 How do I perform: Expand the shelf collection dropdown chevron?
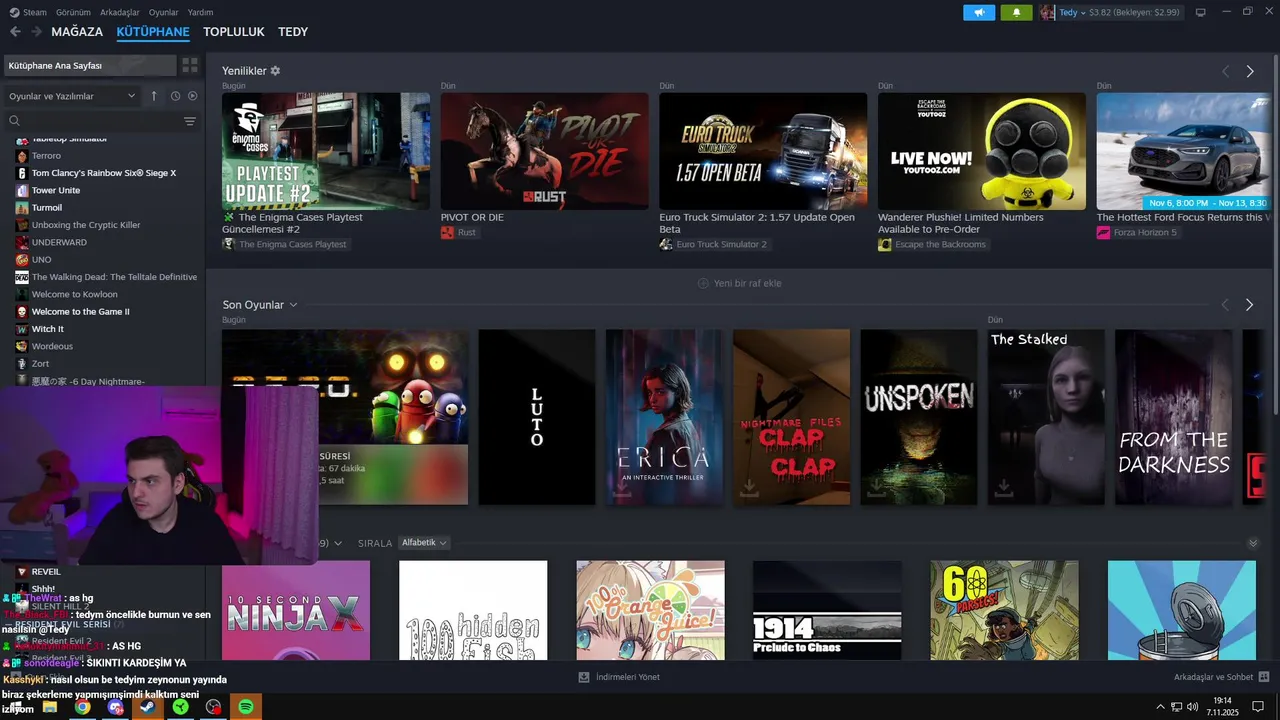click(x=338, y=543)
